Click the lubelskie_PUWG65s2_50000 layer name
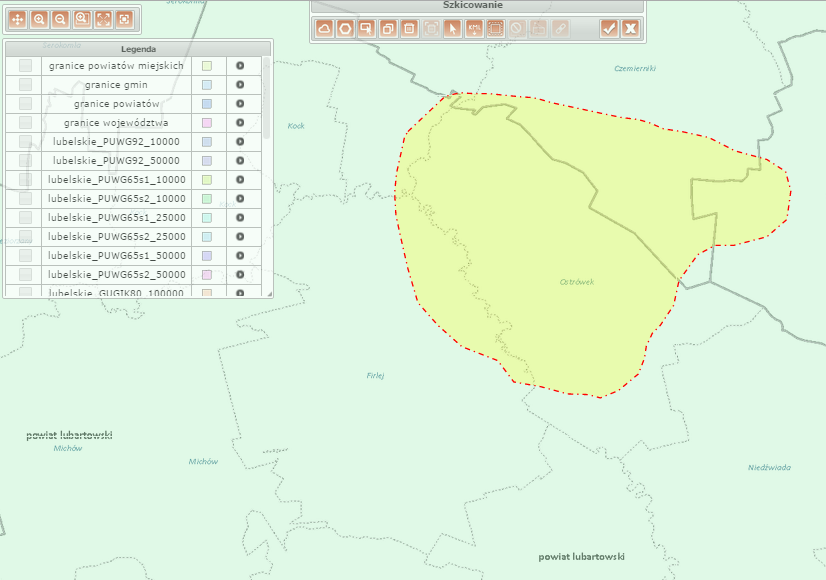This screenshot has width=826, height=580. pos(116,274)
